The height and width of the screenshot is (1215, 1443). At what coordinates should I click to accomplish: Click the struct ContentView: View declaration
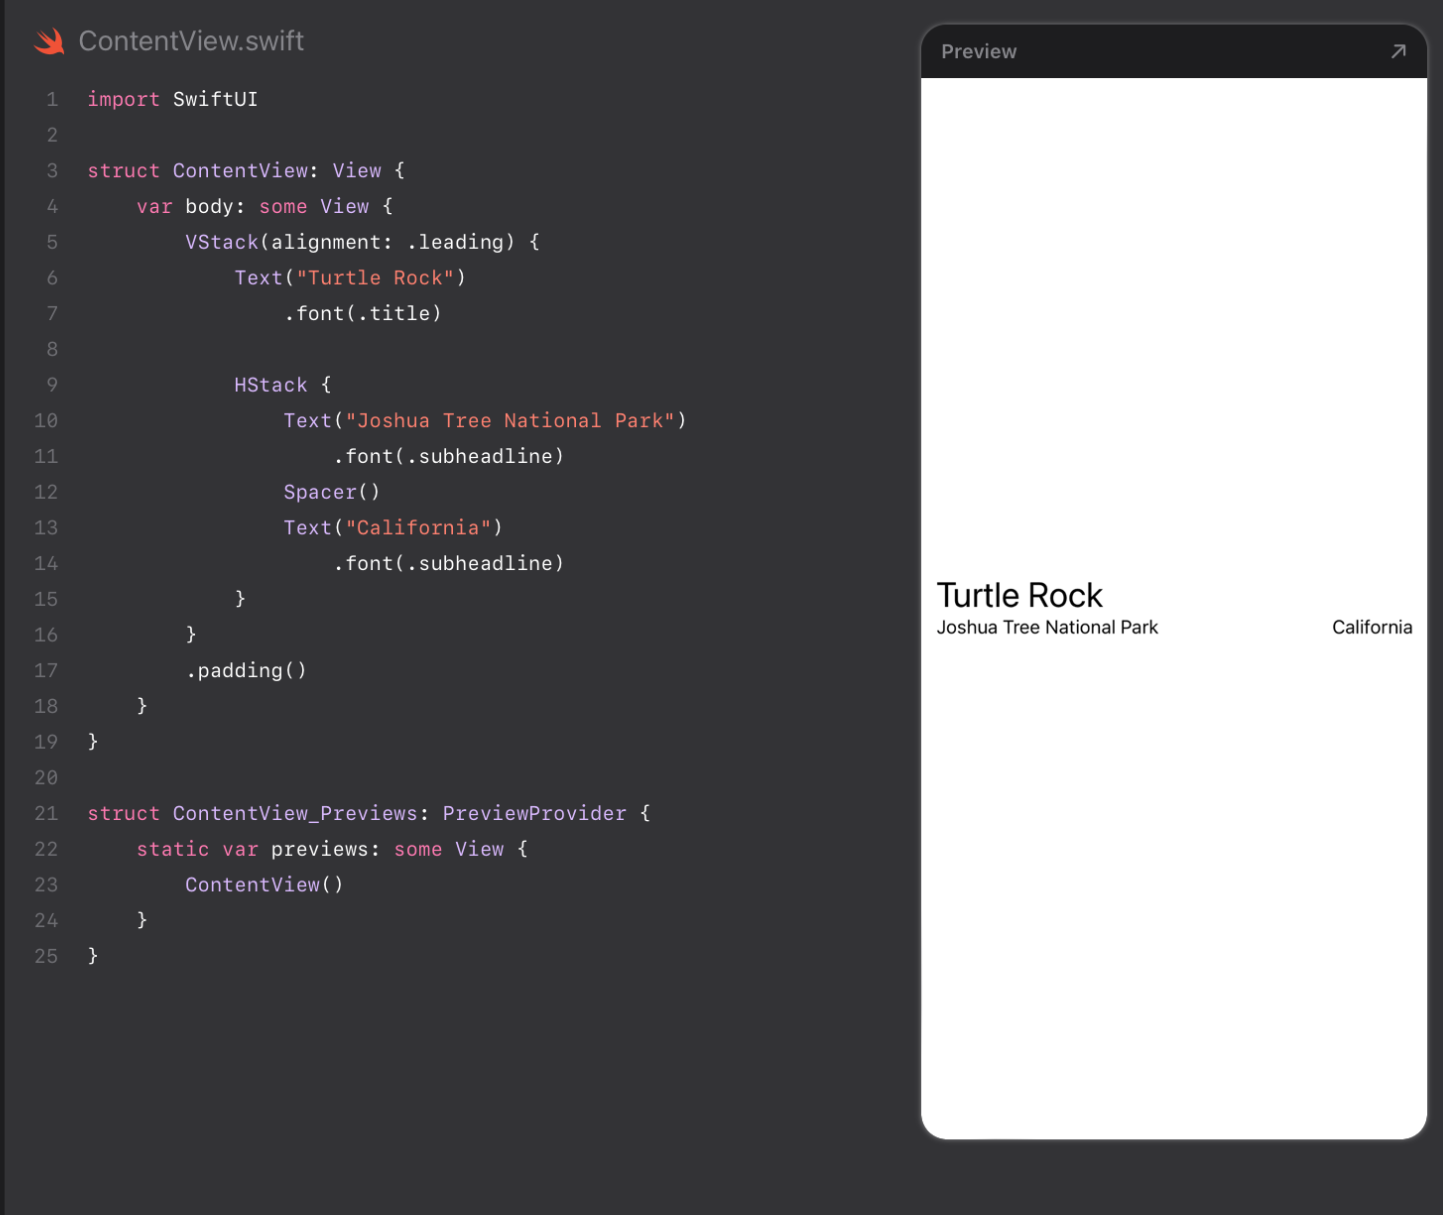pos(246,171)
